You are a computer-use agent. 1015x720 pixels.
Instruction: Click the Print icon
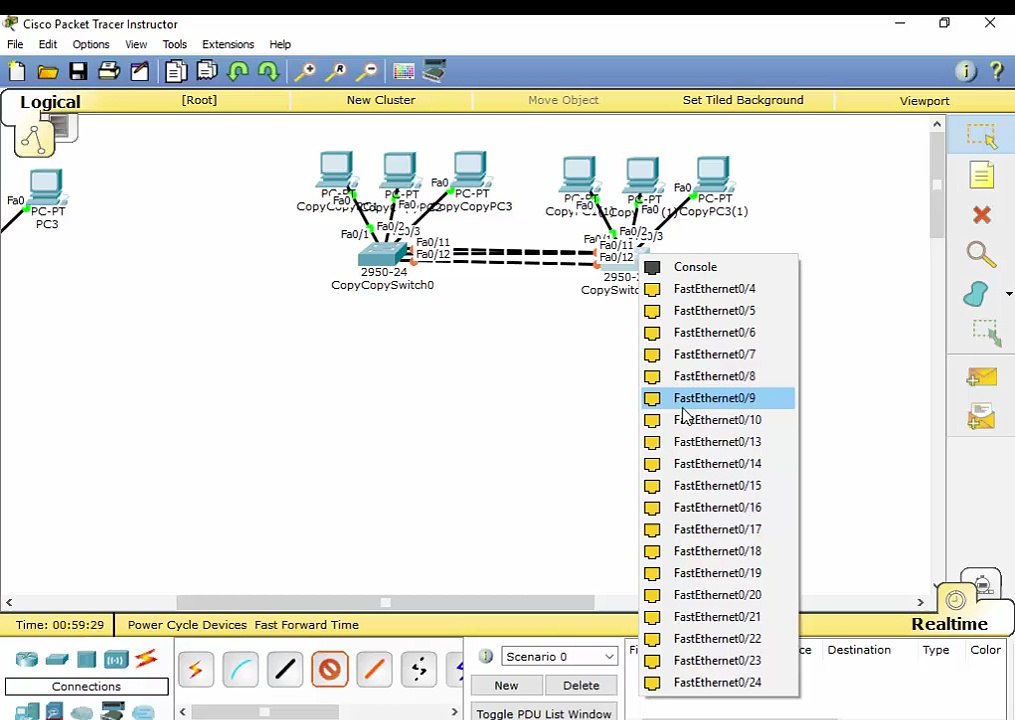[109, 71]
